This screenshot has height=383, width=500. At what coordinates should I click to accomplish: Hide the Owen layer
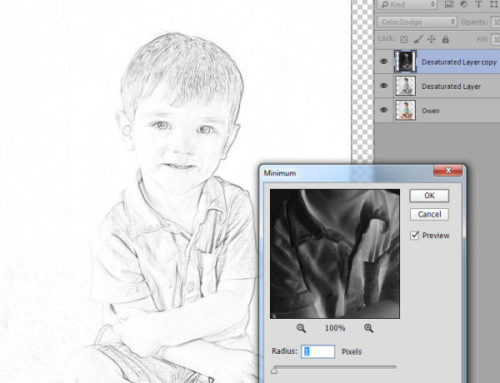tap(384, 110)
